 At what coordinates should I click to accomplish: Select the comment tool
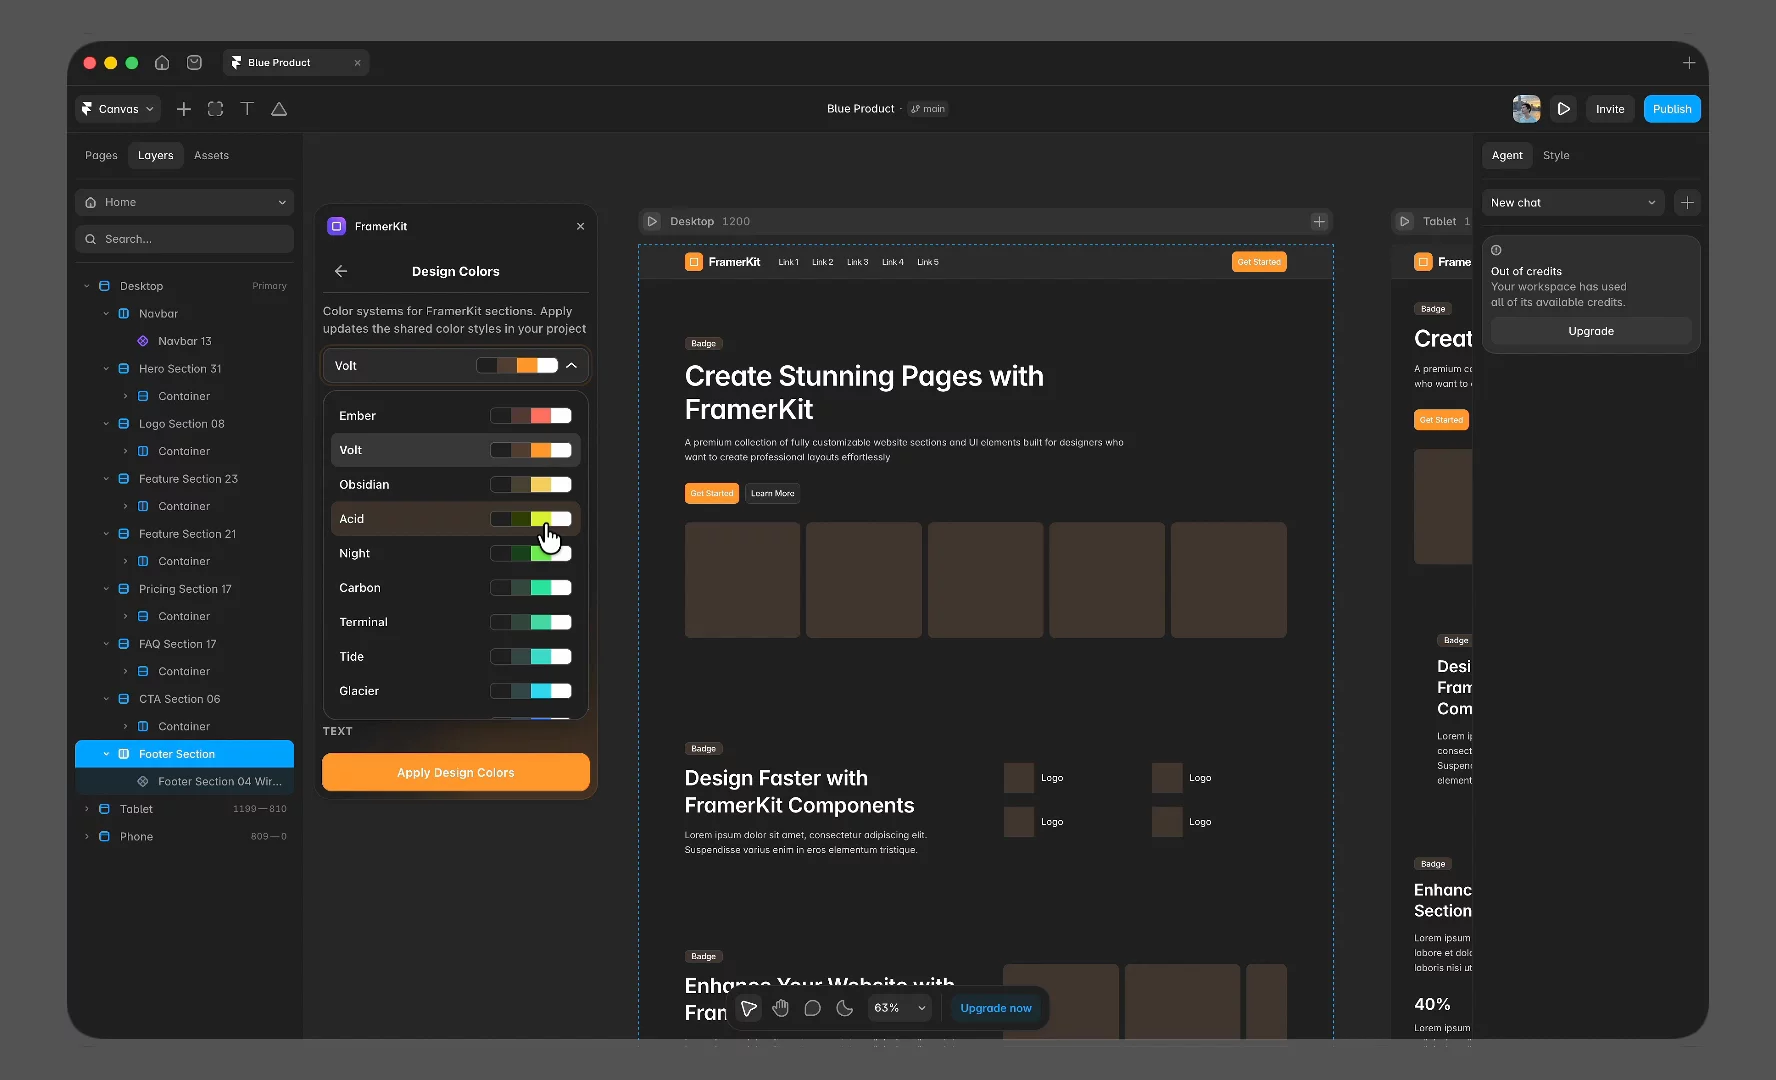click(x=813, y=1008)
